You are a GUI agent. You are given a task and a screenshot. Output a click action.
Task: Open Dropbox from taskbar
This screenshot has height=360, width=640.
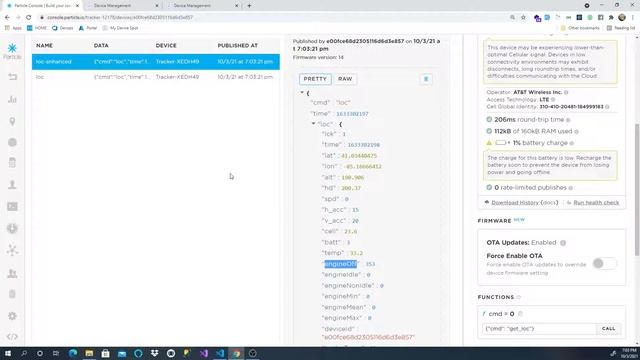coord(154,353)
